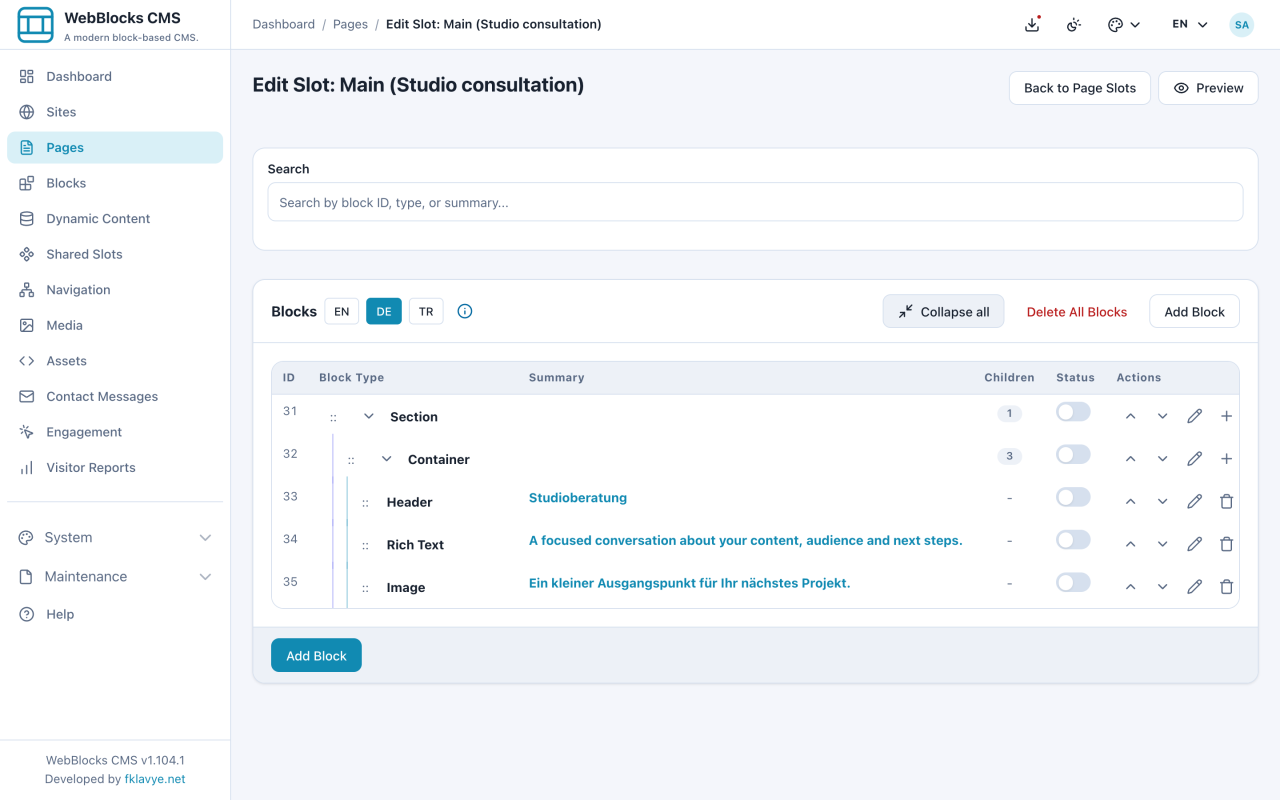Open the fklavye.net developer link
Viewport: 1280px width, 800px height.
[x=155, y=779]
